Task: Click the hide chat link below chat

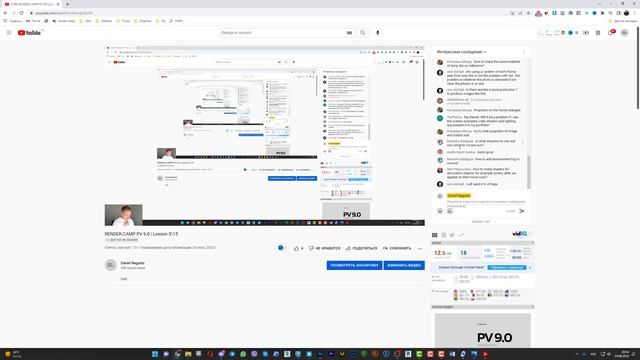Action: pos(481,222)
